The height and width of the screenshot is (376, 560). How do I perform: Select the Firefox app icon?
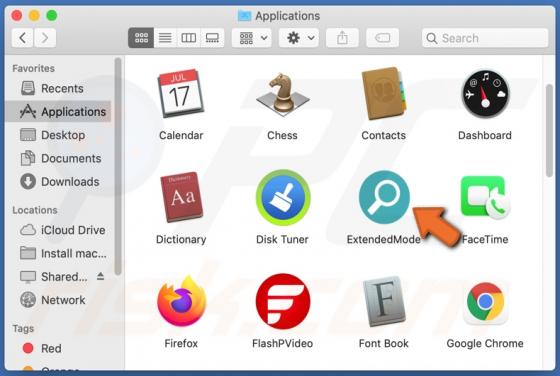tap(181, 301)
